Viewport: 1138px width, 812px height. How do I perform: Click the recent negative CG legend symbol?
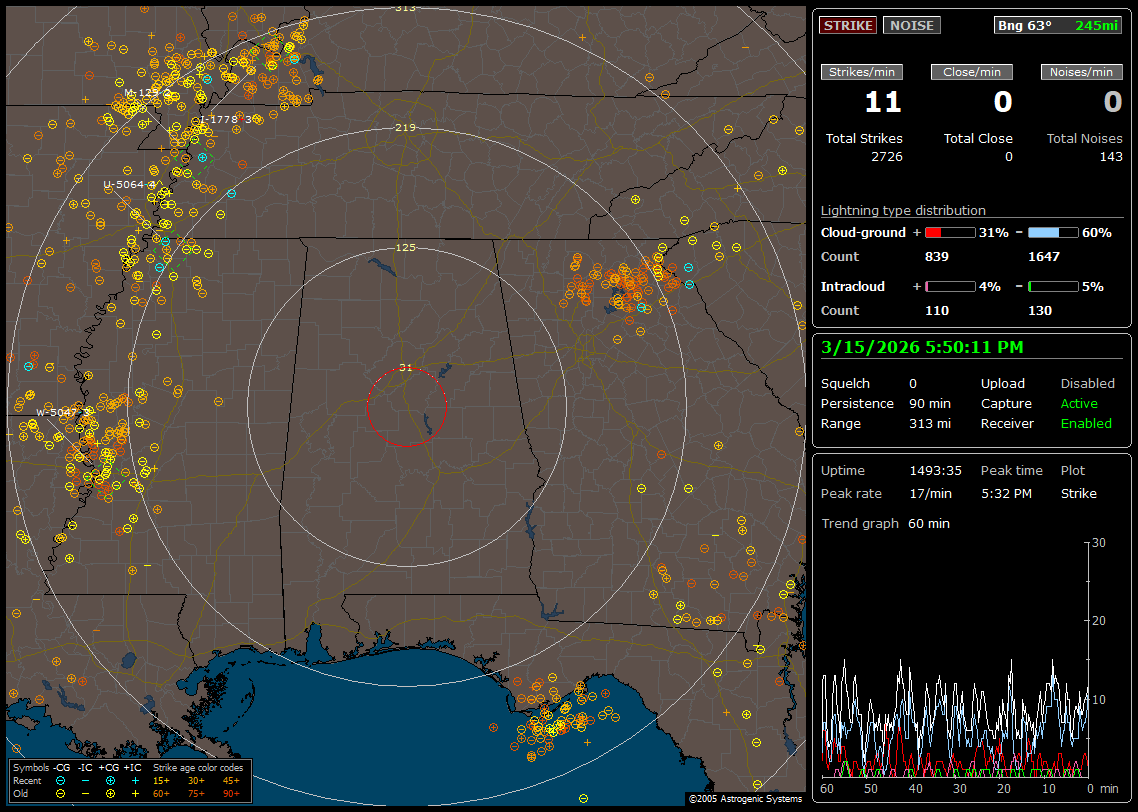tap(61, 780)
